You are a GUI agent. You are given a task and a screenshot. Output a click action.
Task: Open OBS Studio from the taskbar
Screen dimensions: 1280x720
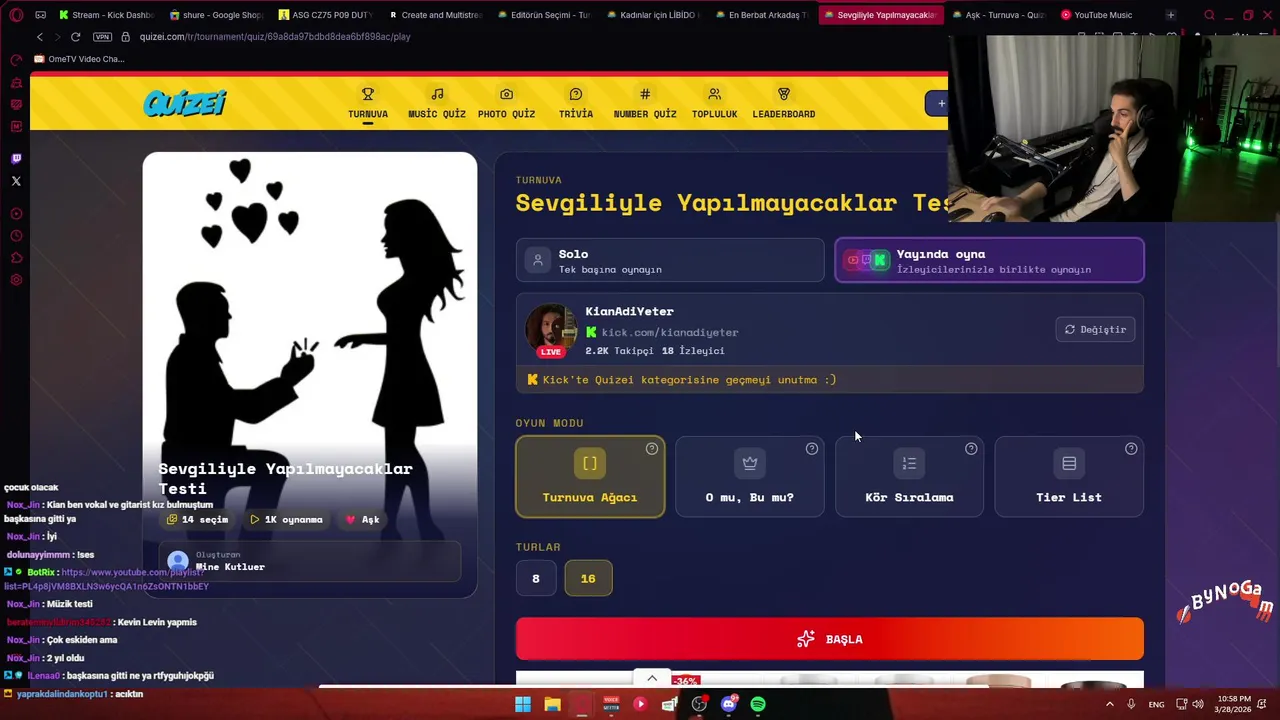click(699, 704)
